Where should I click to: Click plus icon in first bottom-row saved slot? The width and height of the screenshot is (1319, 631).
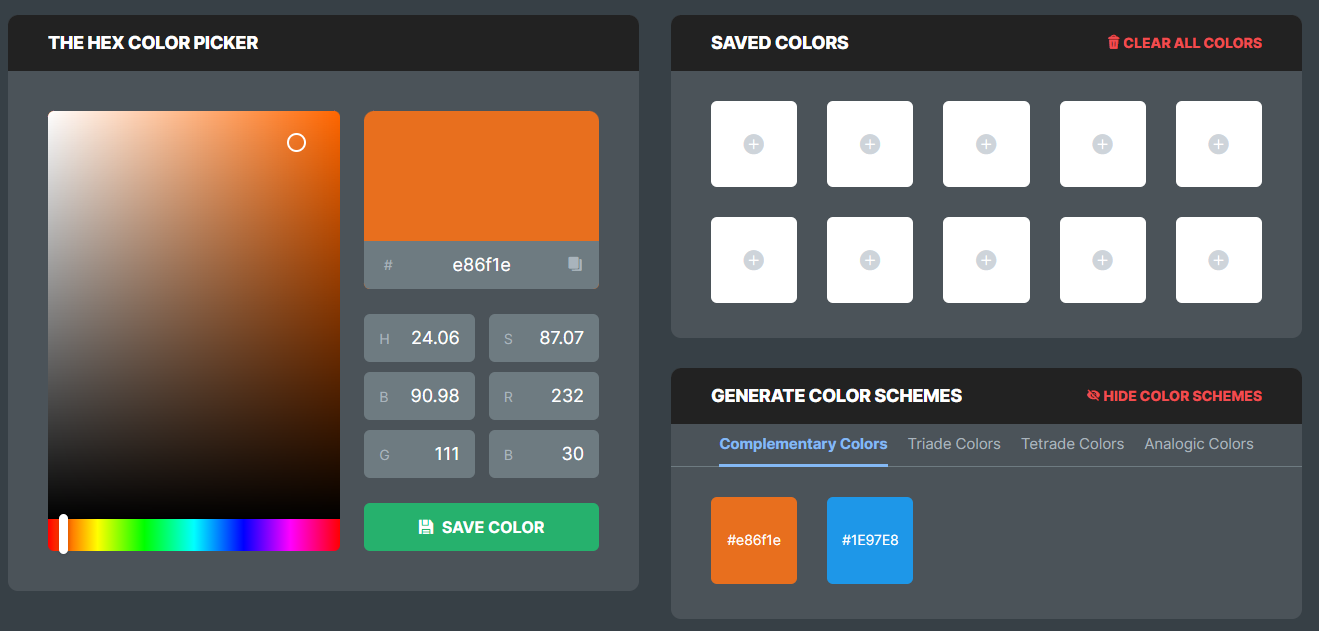point(754,260)
